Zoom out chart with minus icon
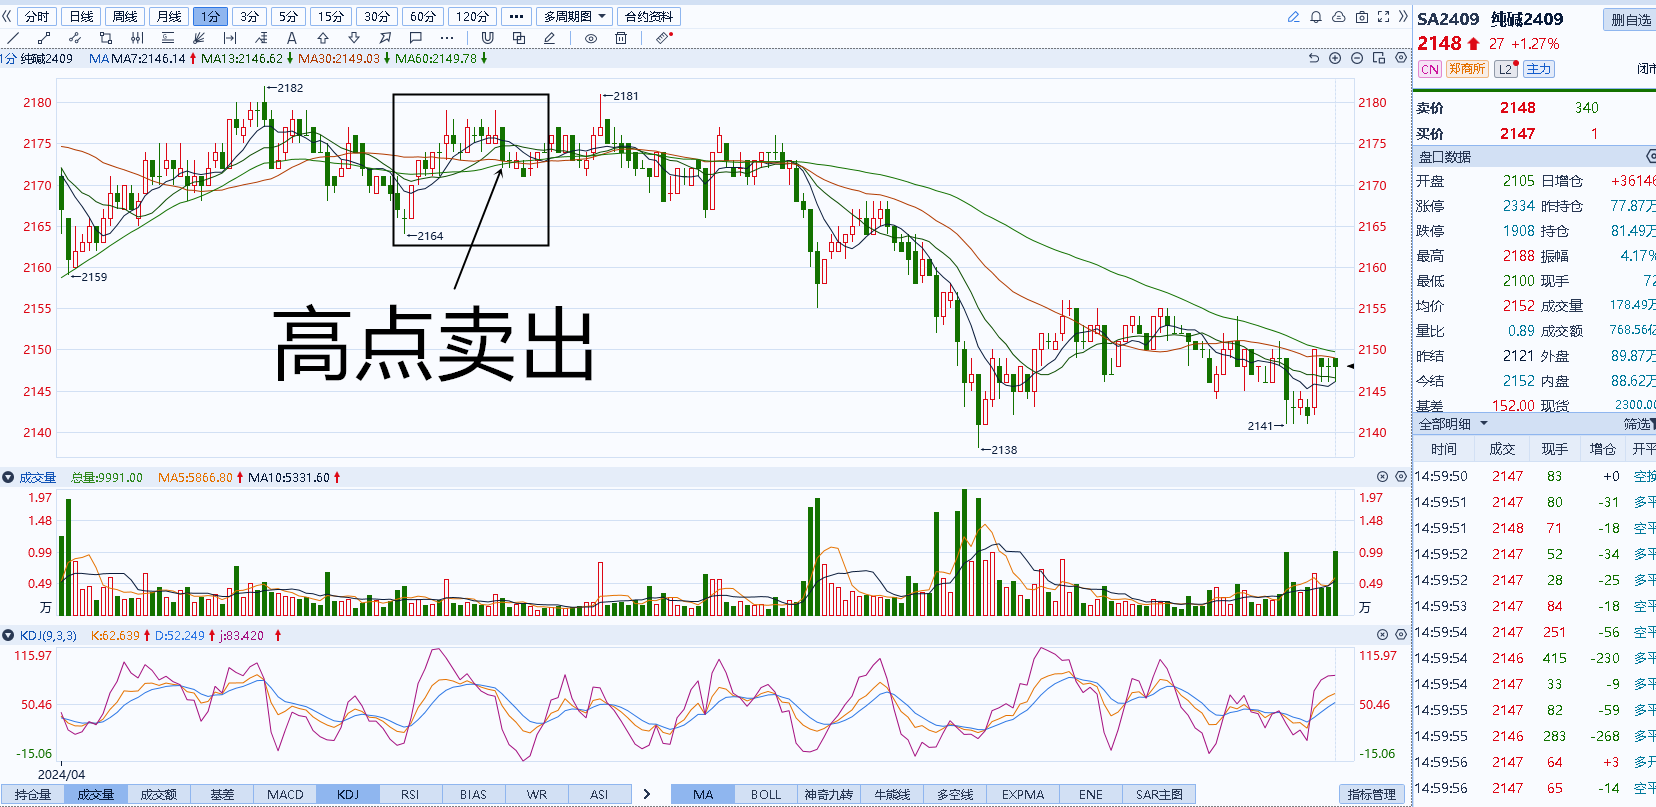Image resolution: width=1656 pixels, height=807 pixels. coord(1357,58)
